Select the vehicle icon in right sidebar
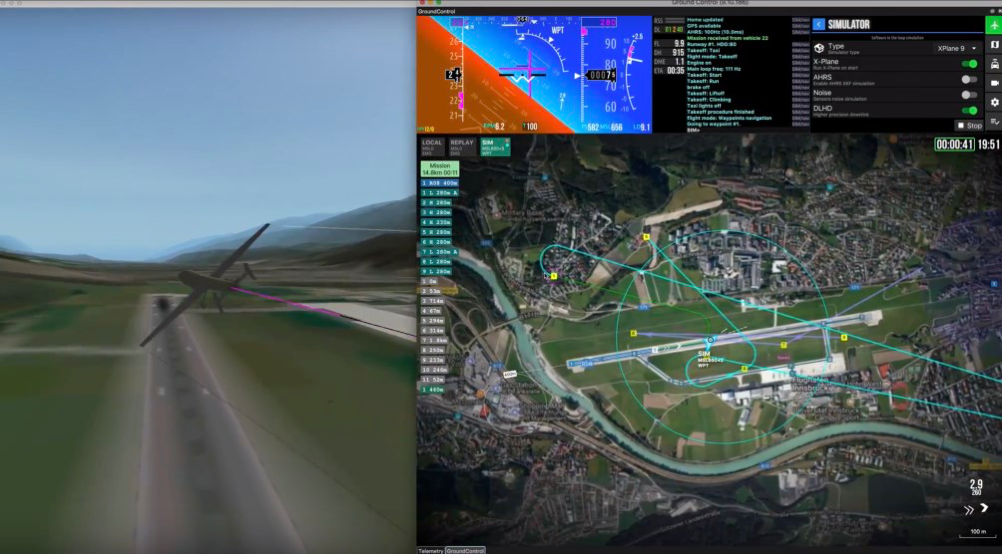The image size is (1002, 554). click(994, 64)
